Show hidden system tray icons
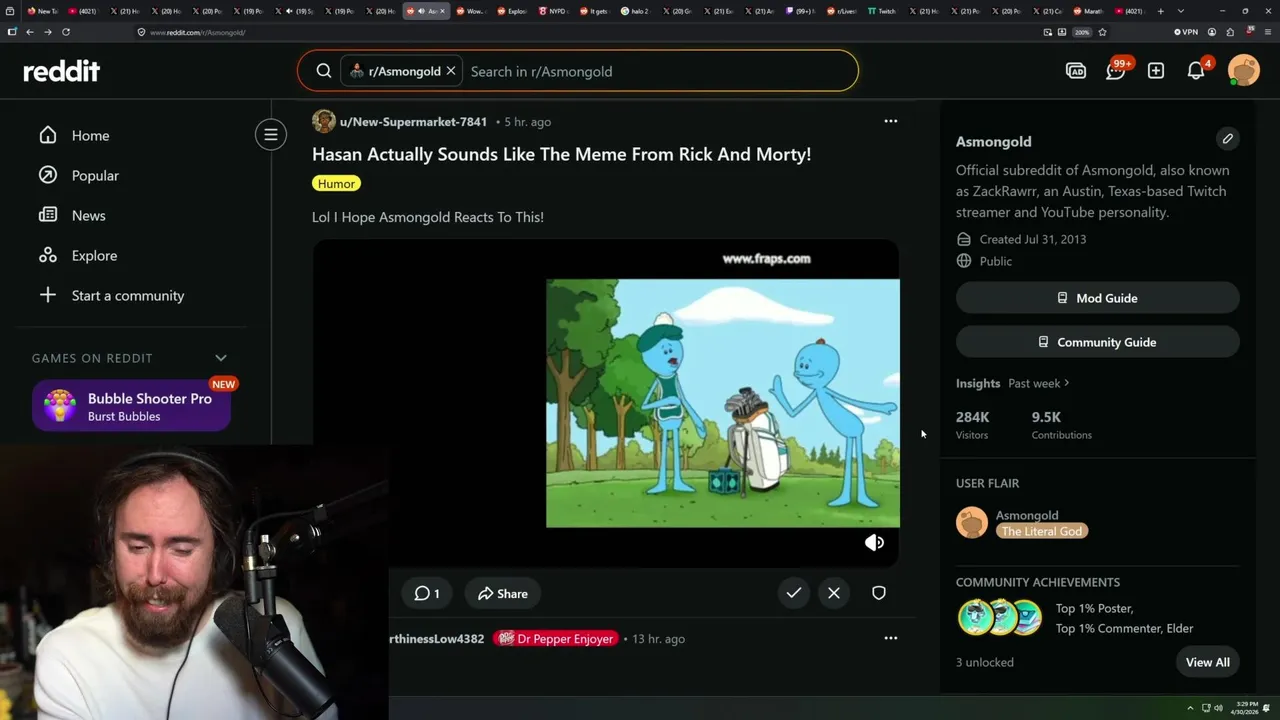 1190,708
